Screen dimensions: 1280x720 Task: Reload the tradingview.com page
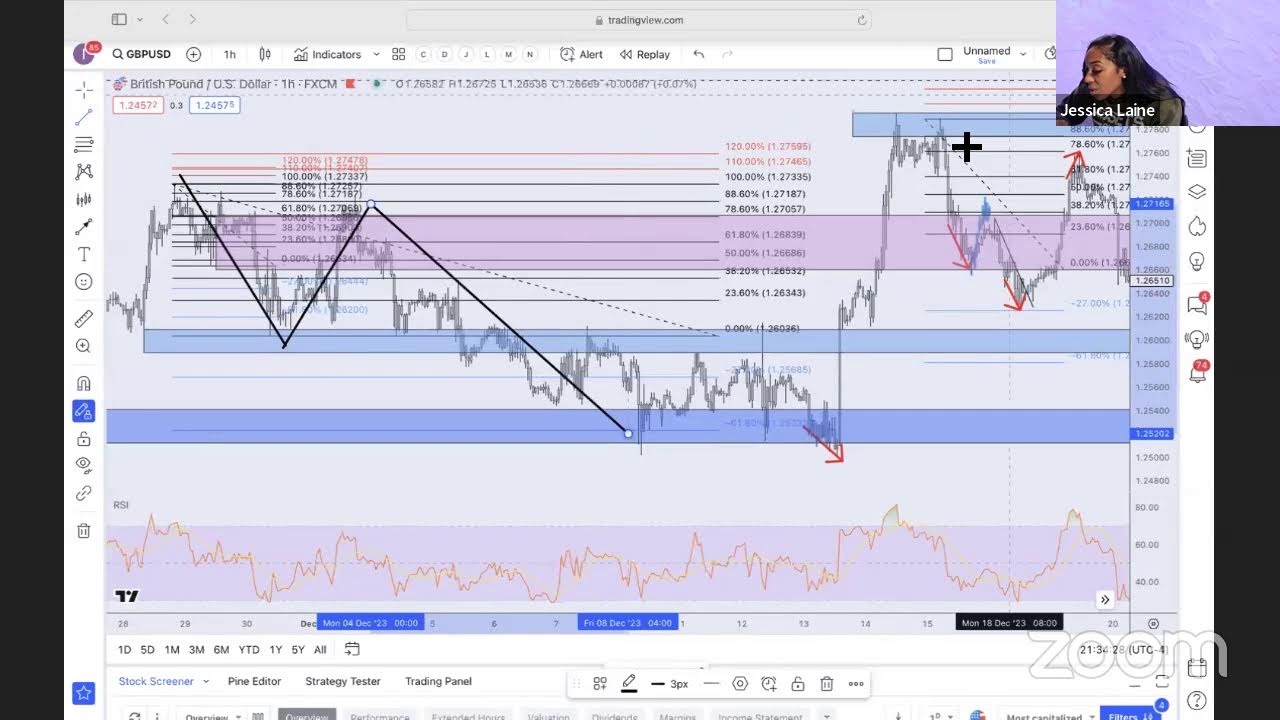pyautogui.click(x=862, y=20)
